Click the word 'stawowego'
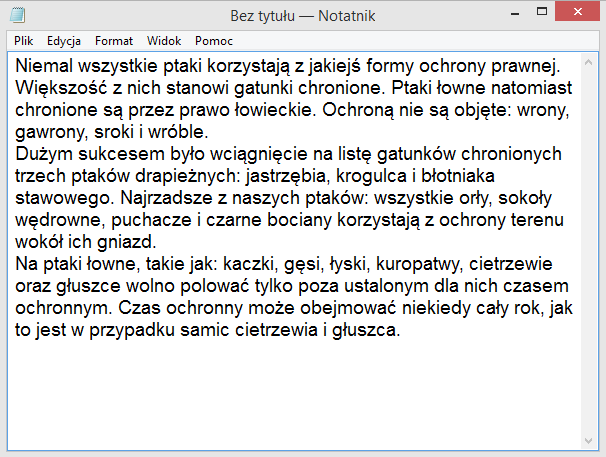606x457 pixels. point(65,198)
